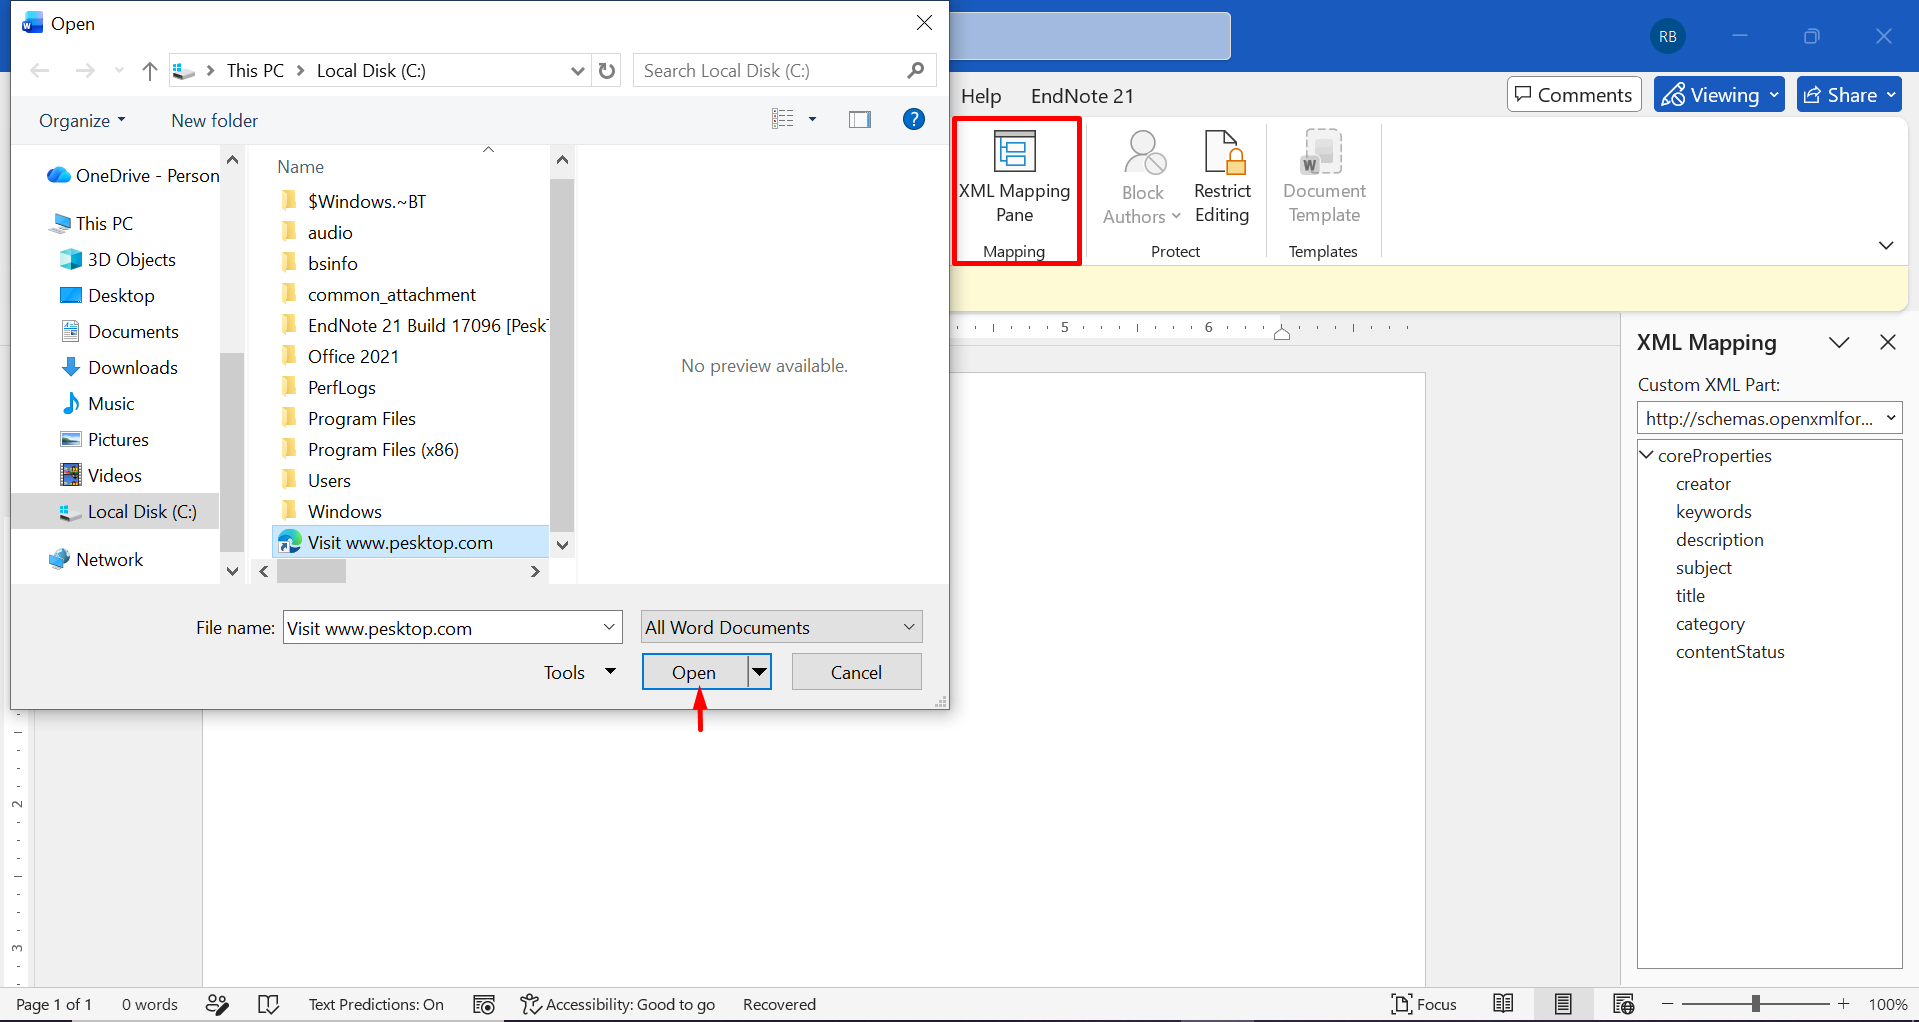Select the Program Files (x86) folder

(383, 449)
